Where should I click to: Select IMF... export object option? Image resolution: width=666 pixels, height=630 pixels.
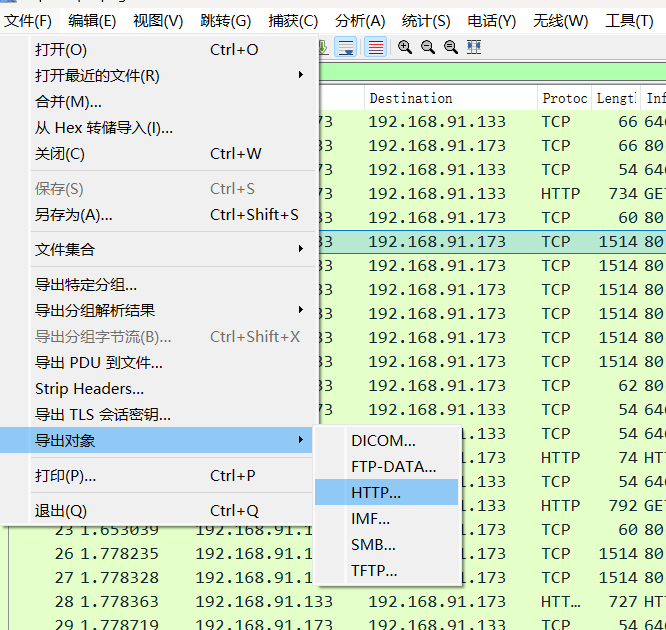click(387, 518)
